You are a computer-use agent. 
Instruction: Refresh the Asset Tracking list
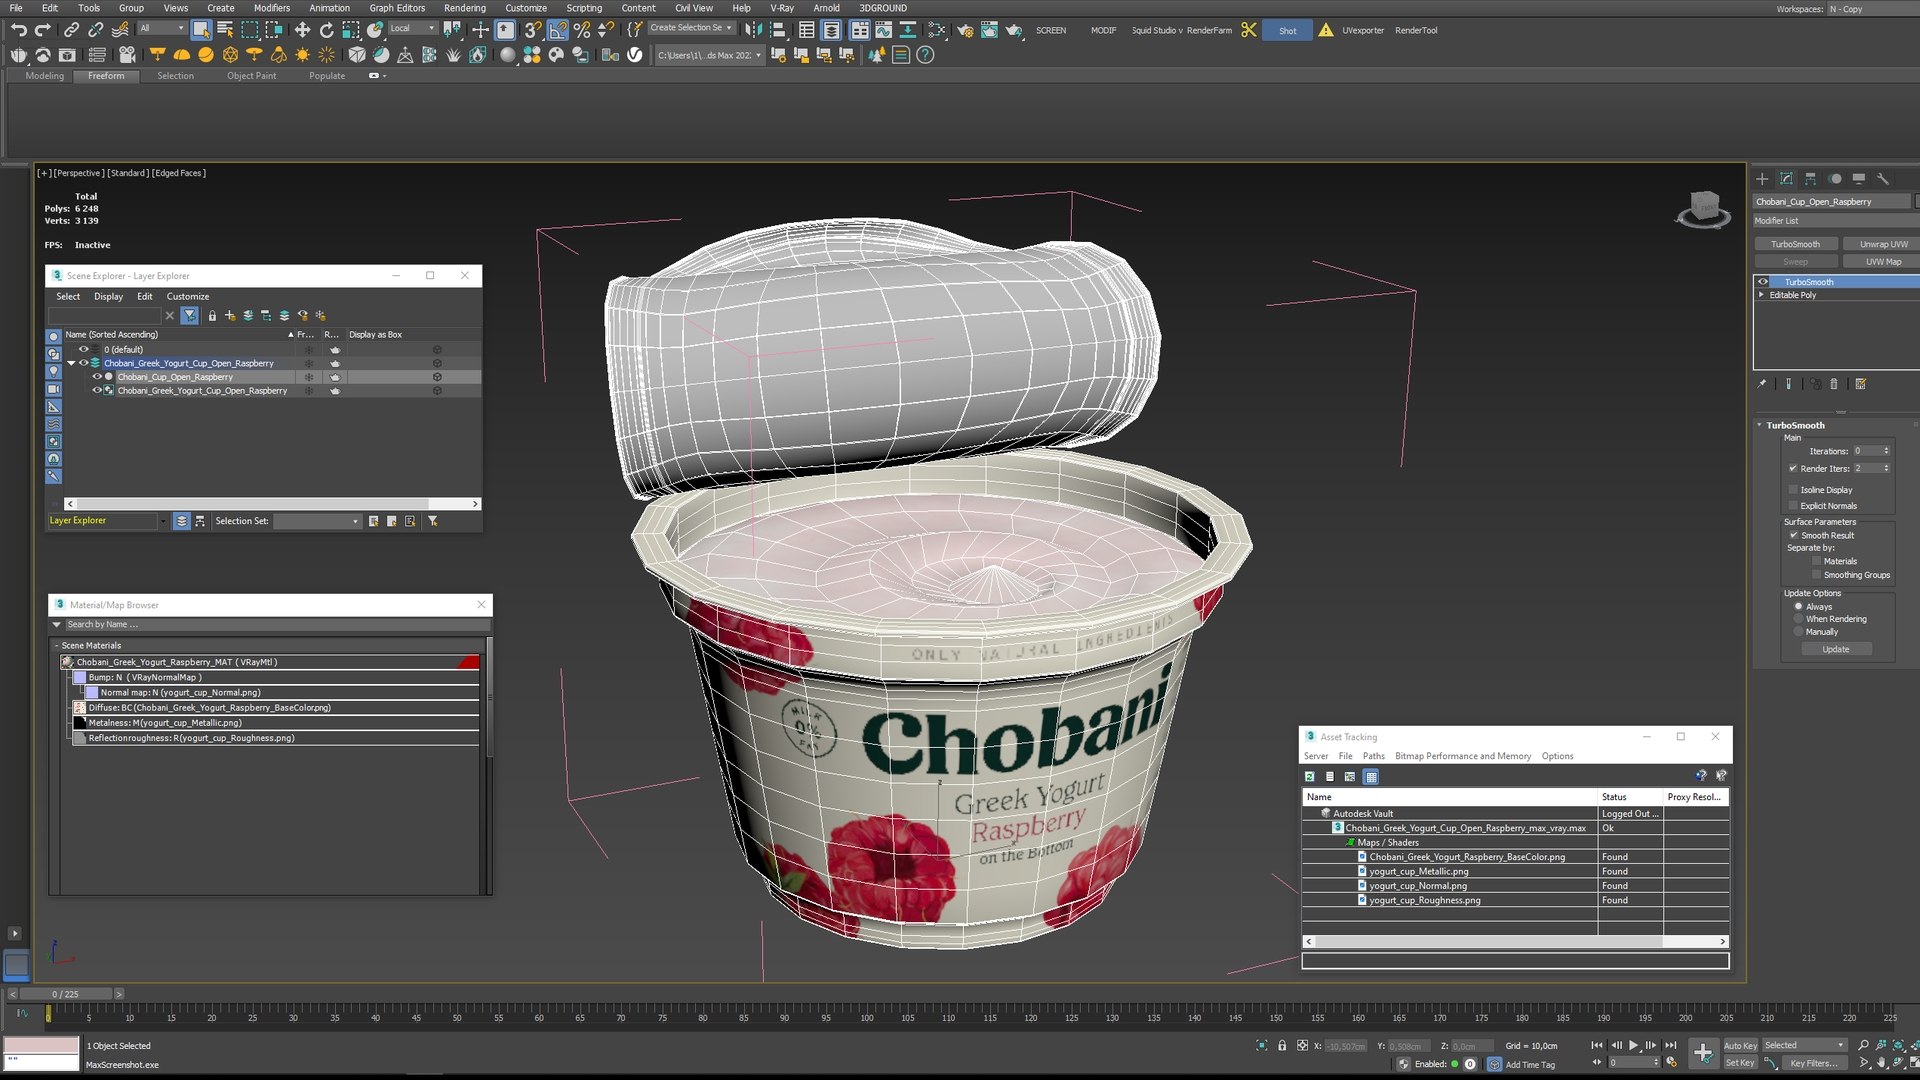1309,776
